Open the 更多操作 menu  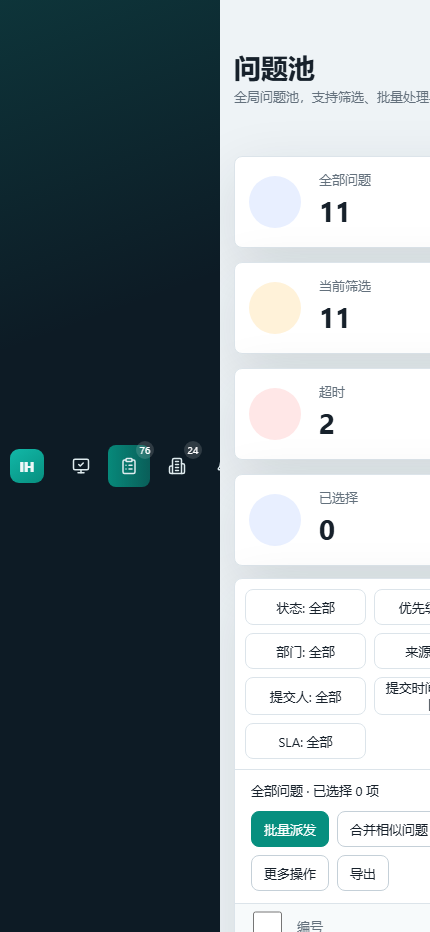[x=290, y=873]
